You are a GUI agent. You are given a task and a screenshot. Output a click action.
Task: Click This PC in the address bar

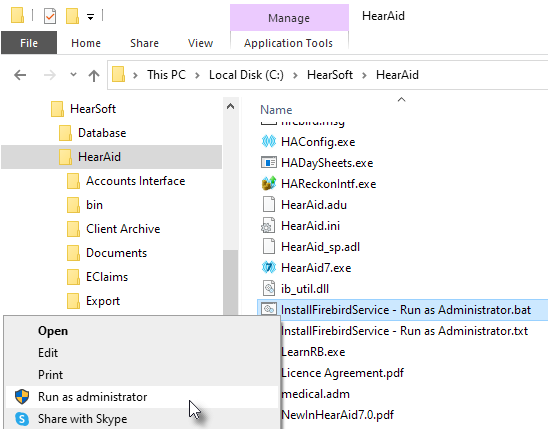point(166,75)
